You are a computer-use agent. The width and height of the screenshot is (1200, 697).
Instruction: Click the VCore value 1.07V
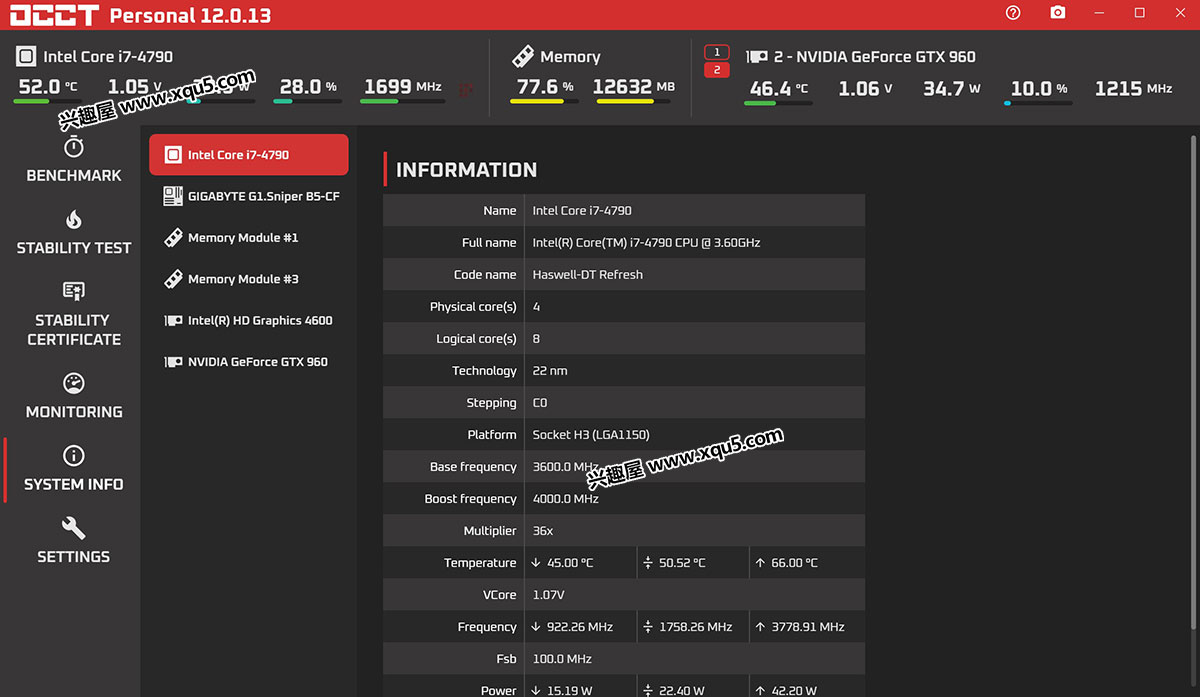[x=548, y=594]
